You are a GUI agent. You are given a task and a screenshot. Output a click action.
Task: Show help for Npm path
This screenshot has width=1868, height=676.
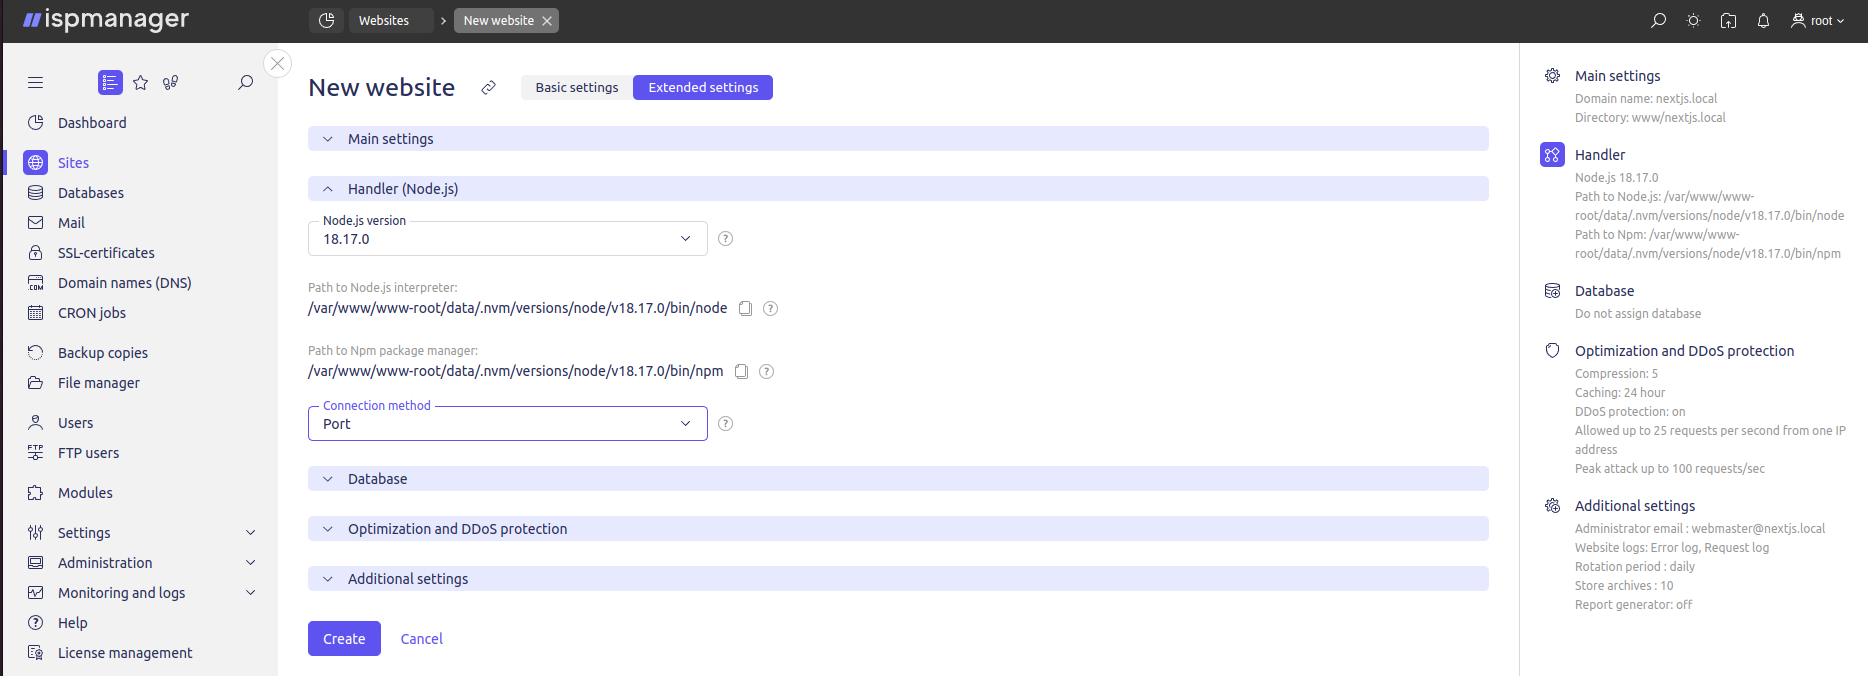[766, 372]
